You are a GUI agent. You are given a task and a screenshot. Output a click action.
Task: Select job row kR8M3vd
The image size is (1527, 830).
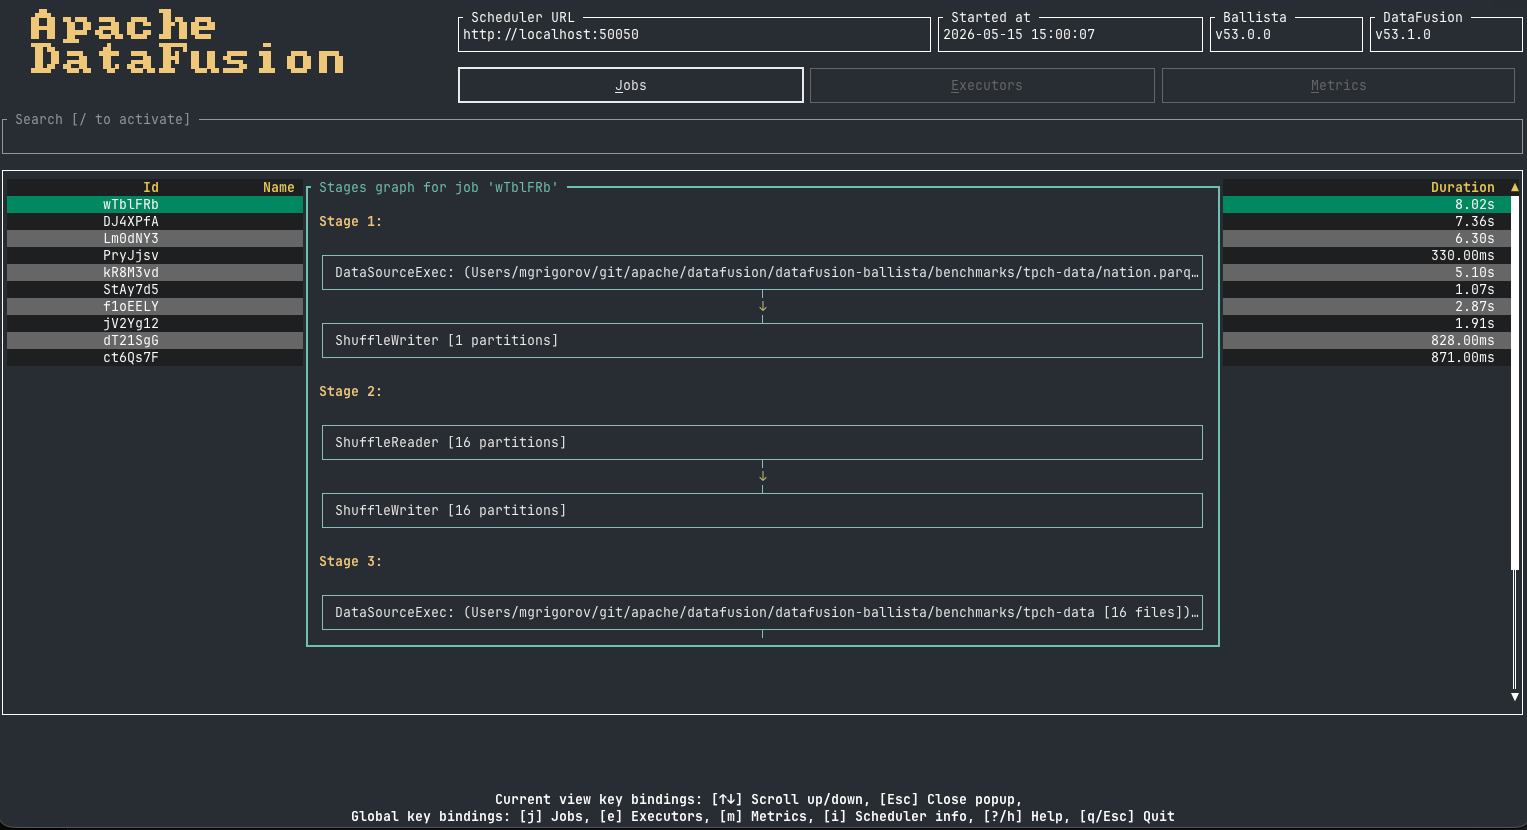155,272
